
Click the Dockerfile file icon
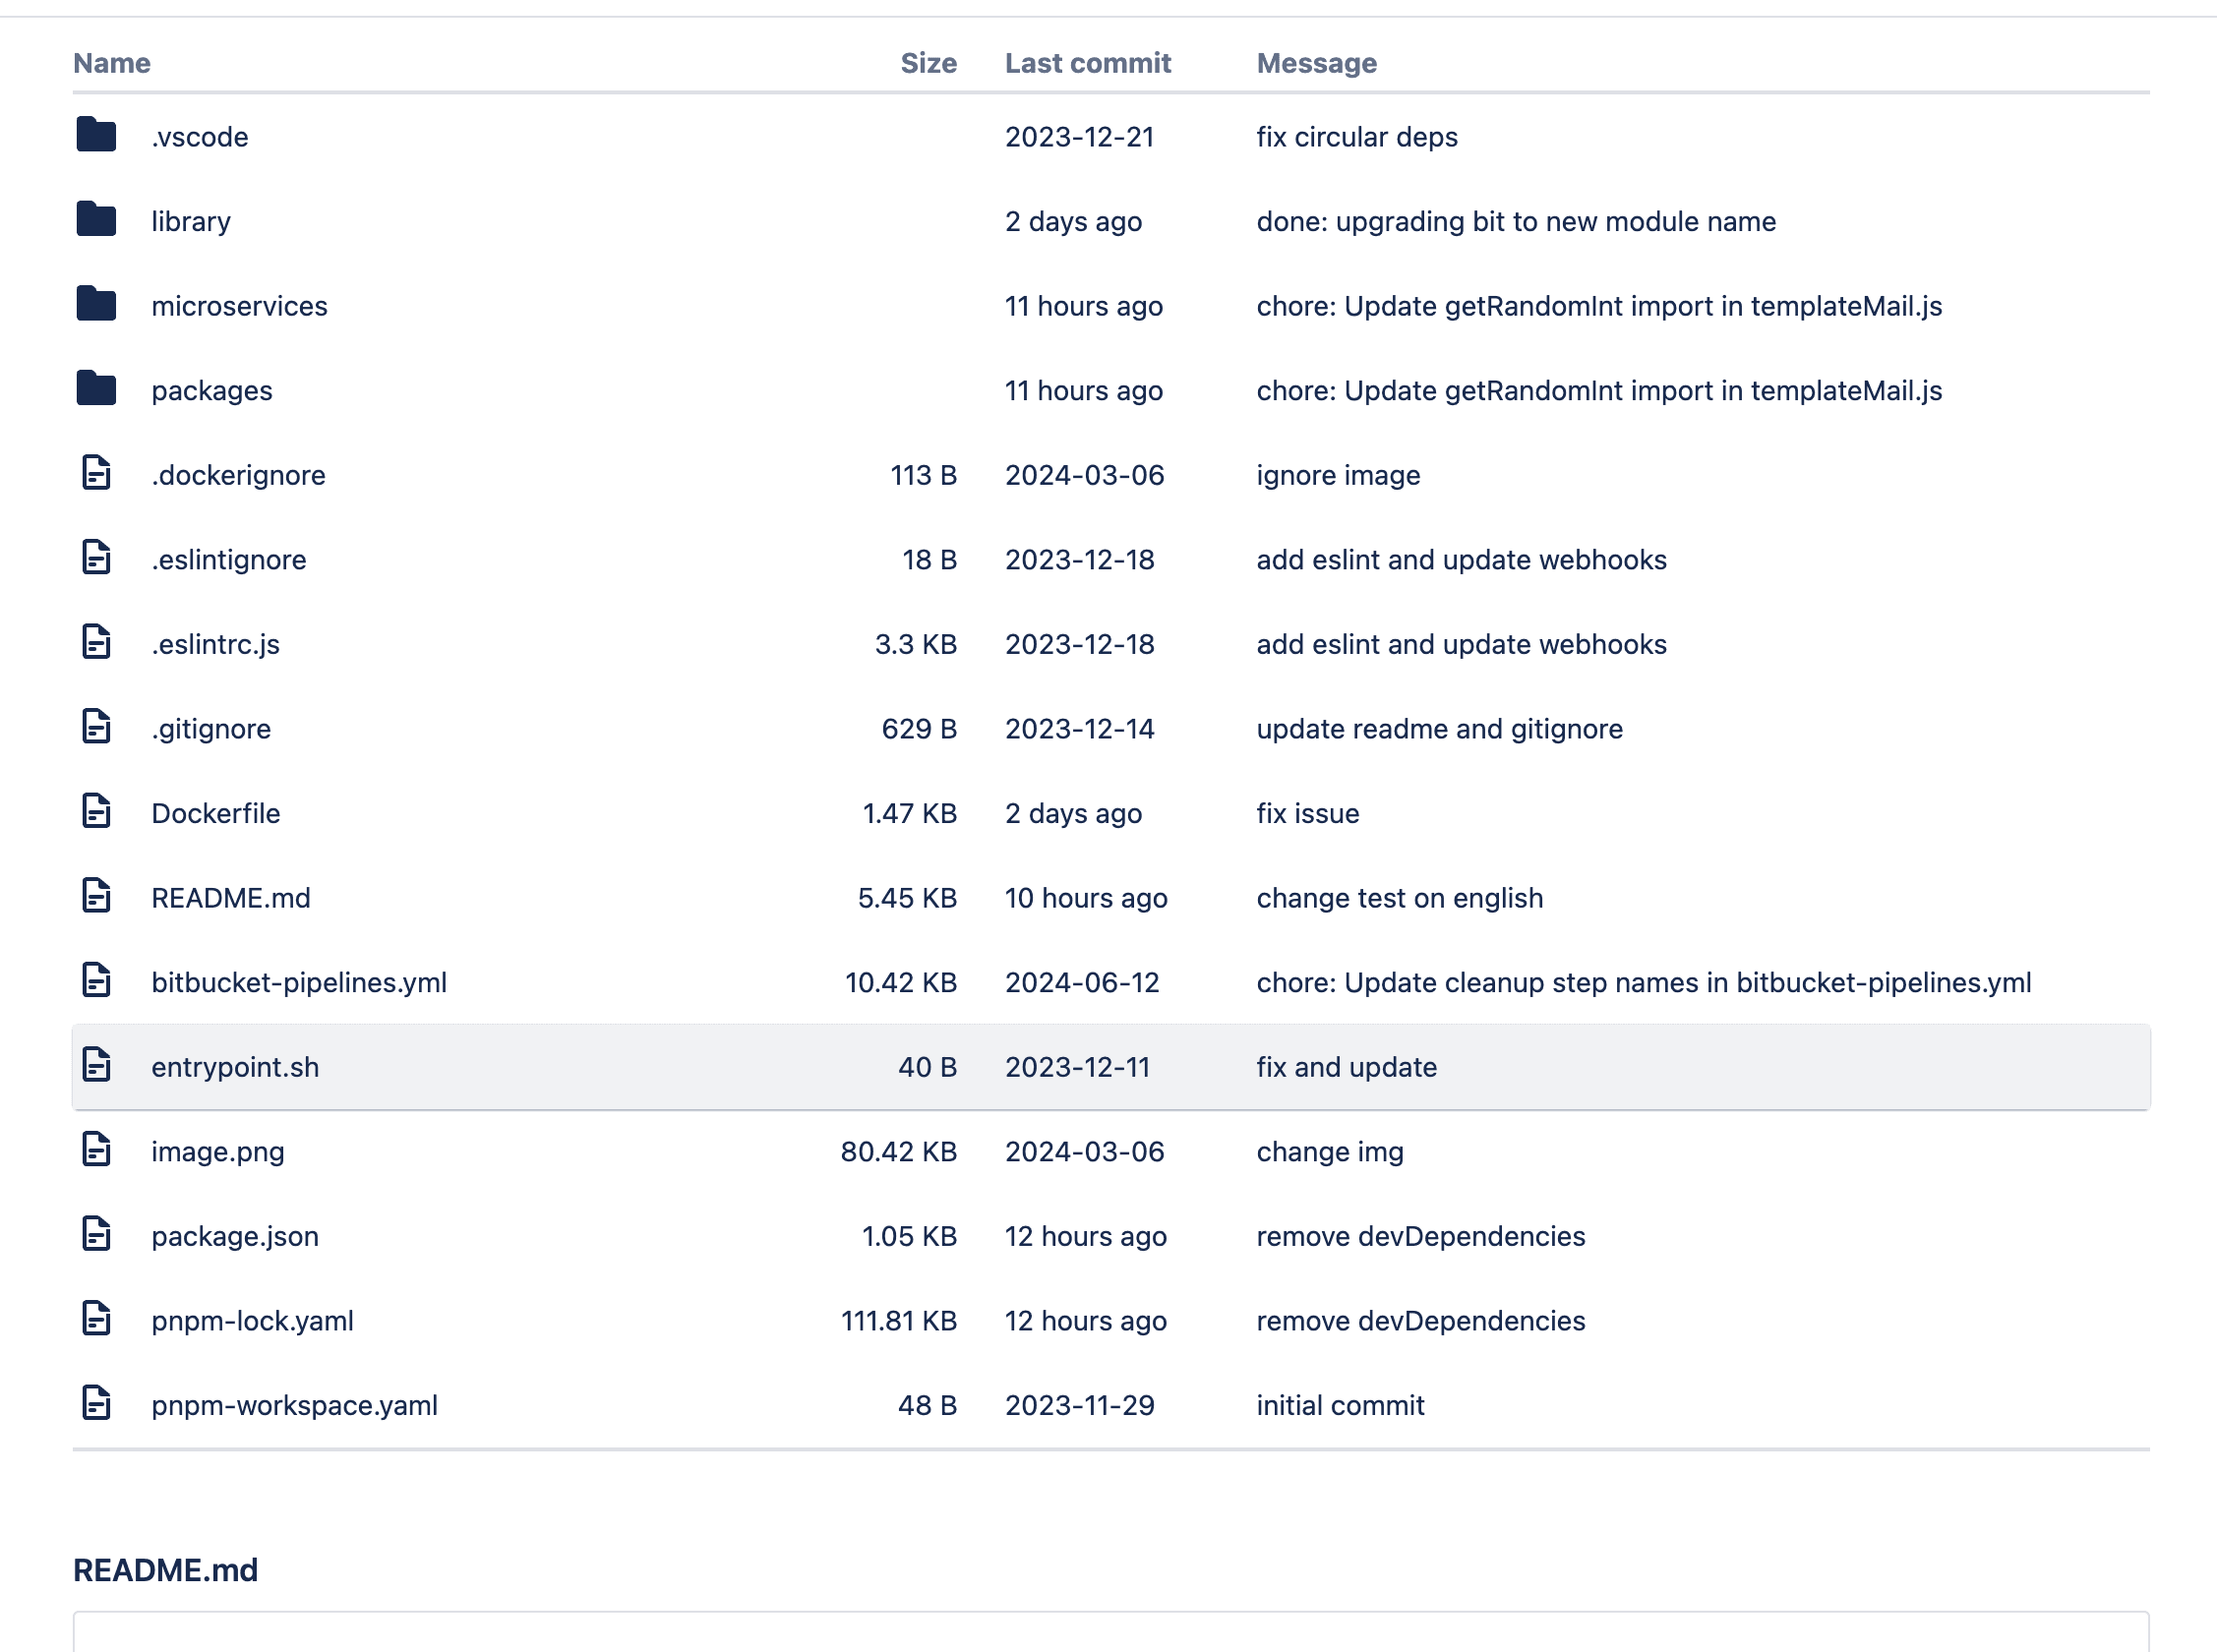95,812
